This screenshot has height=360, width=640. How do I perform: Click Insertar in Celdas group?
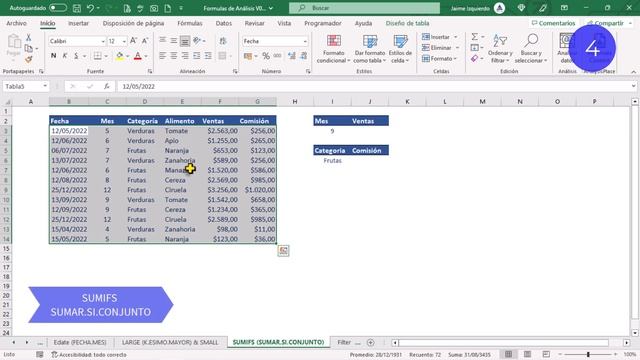tap(440, 37)
